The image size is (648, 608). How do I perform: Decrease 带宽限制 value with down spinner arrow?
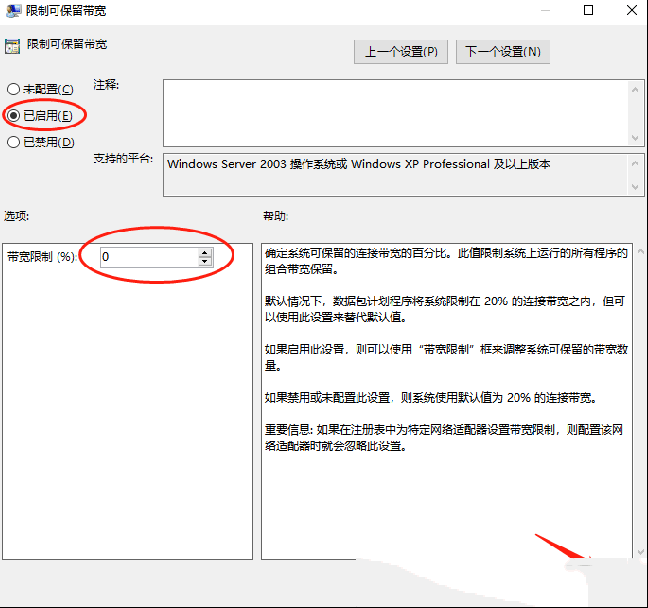(x=205, y=262)
